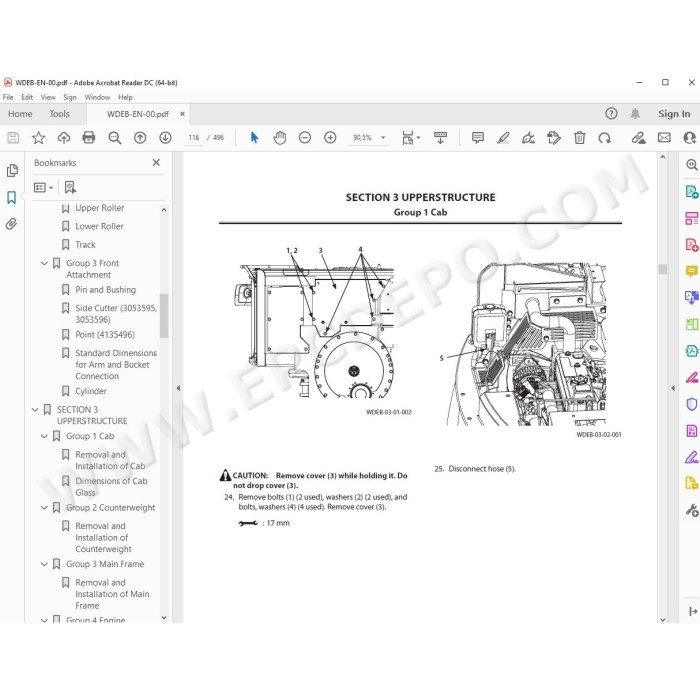Find the current bookmark
This screenshot has height=700, width=700.
pyautogui.click(x=70, y=188)
